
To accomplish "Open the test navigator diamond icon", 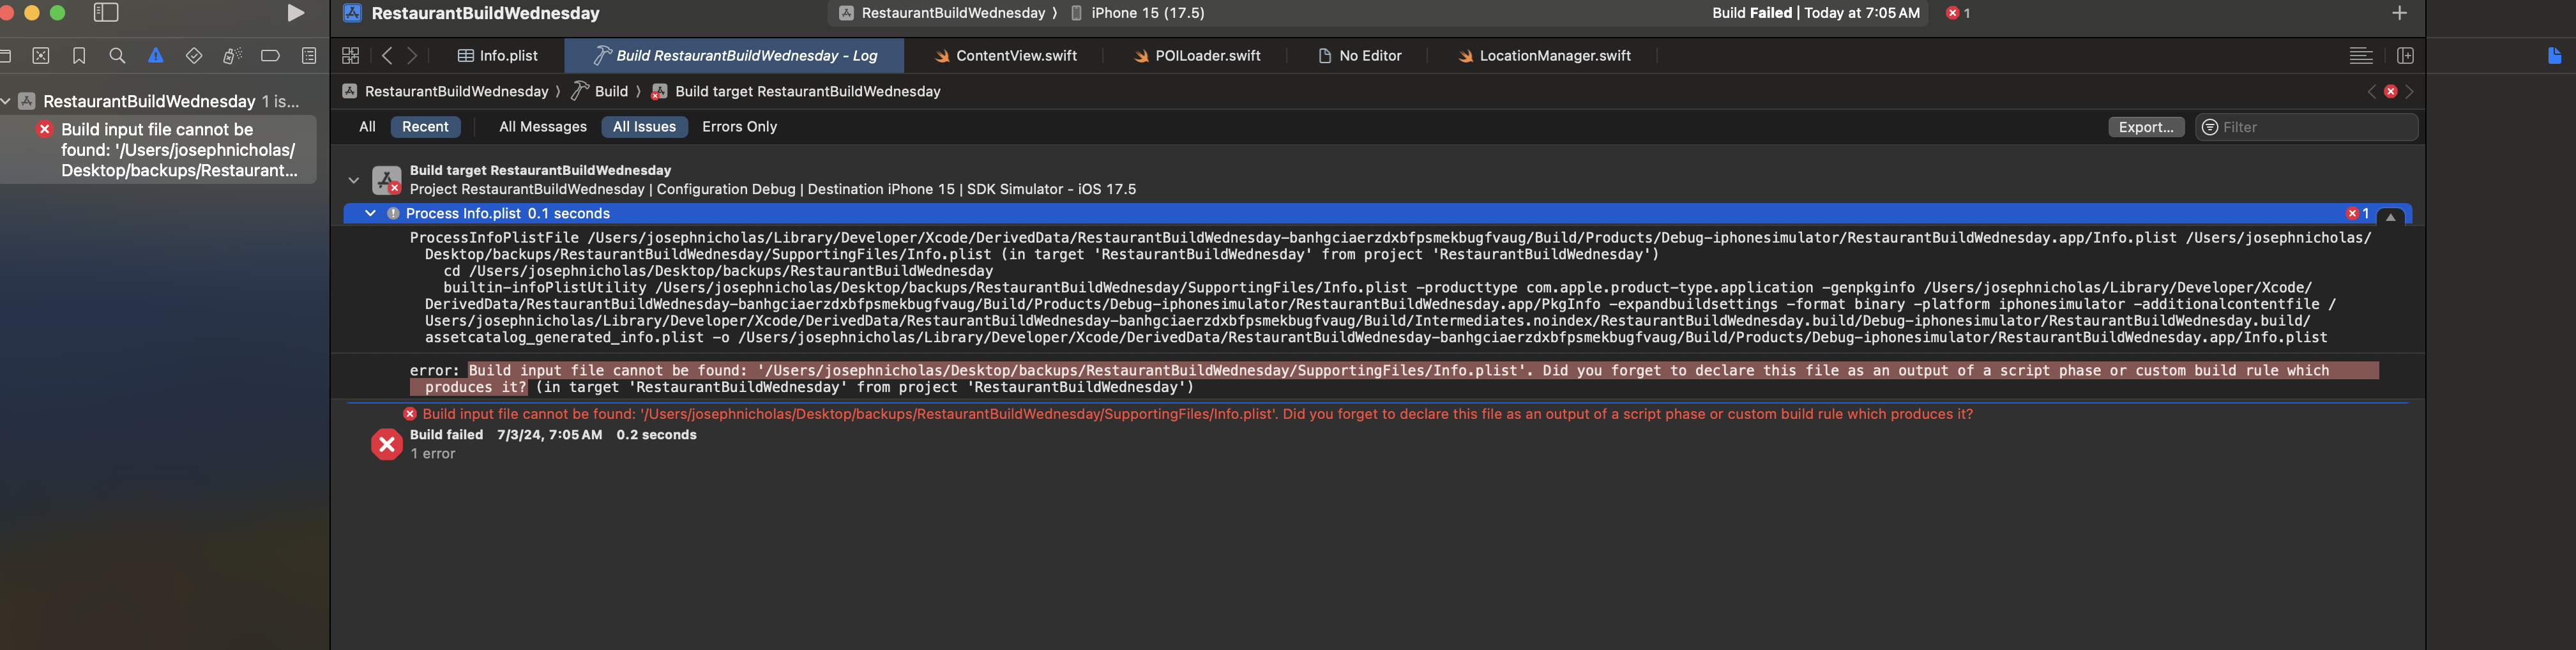I will [x=194, y=56].
